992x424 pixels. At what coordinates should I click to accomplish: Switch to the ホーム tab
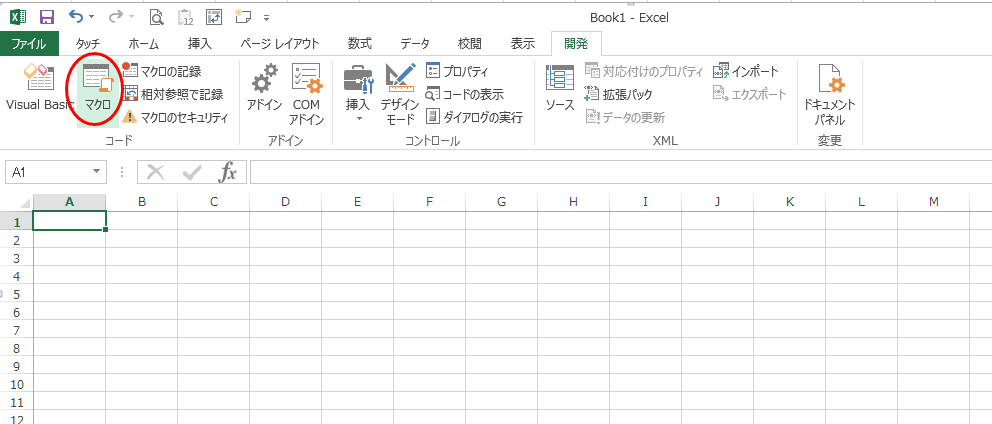144,44
